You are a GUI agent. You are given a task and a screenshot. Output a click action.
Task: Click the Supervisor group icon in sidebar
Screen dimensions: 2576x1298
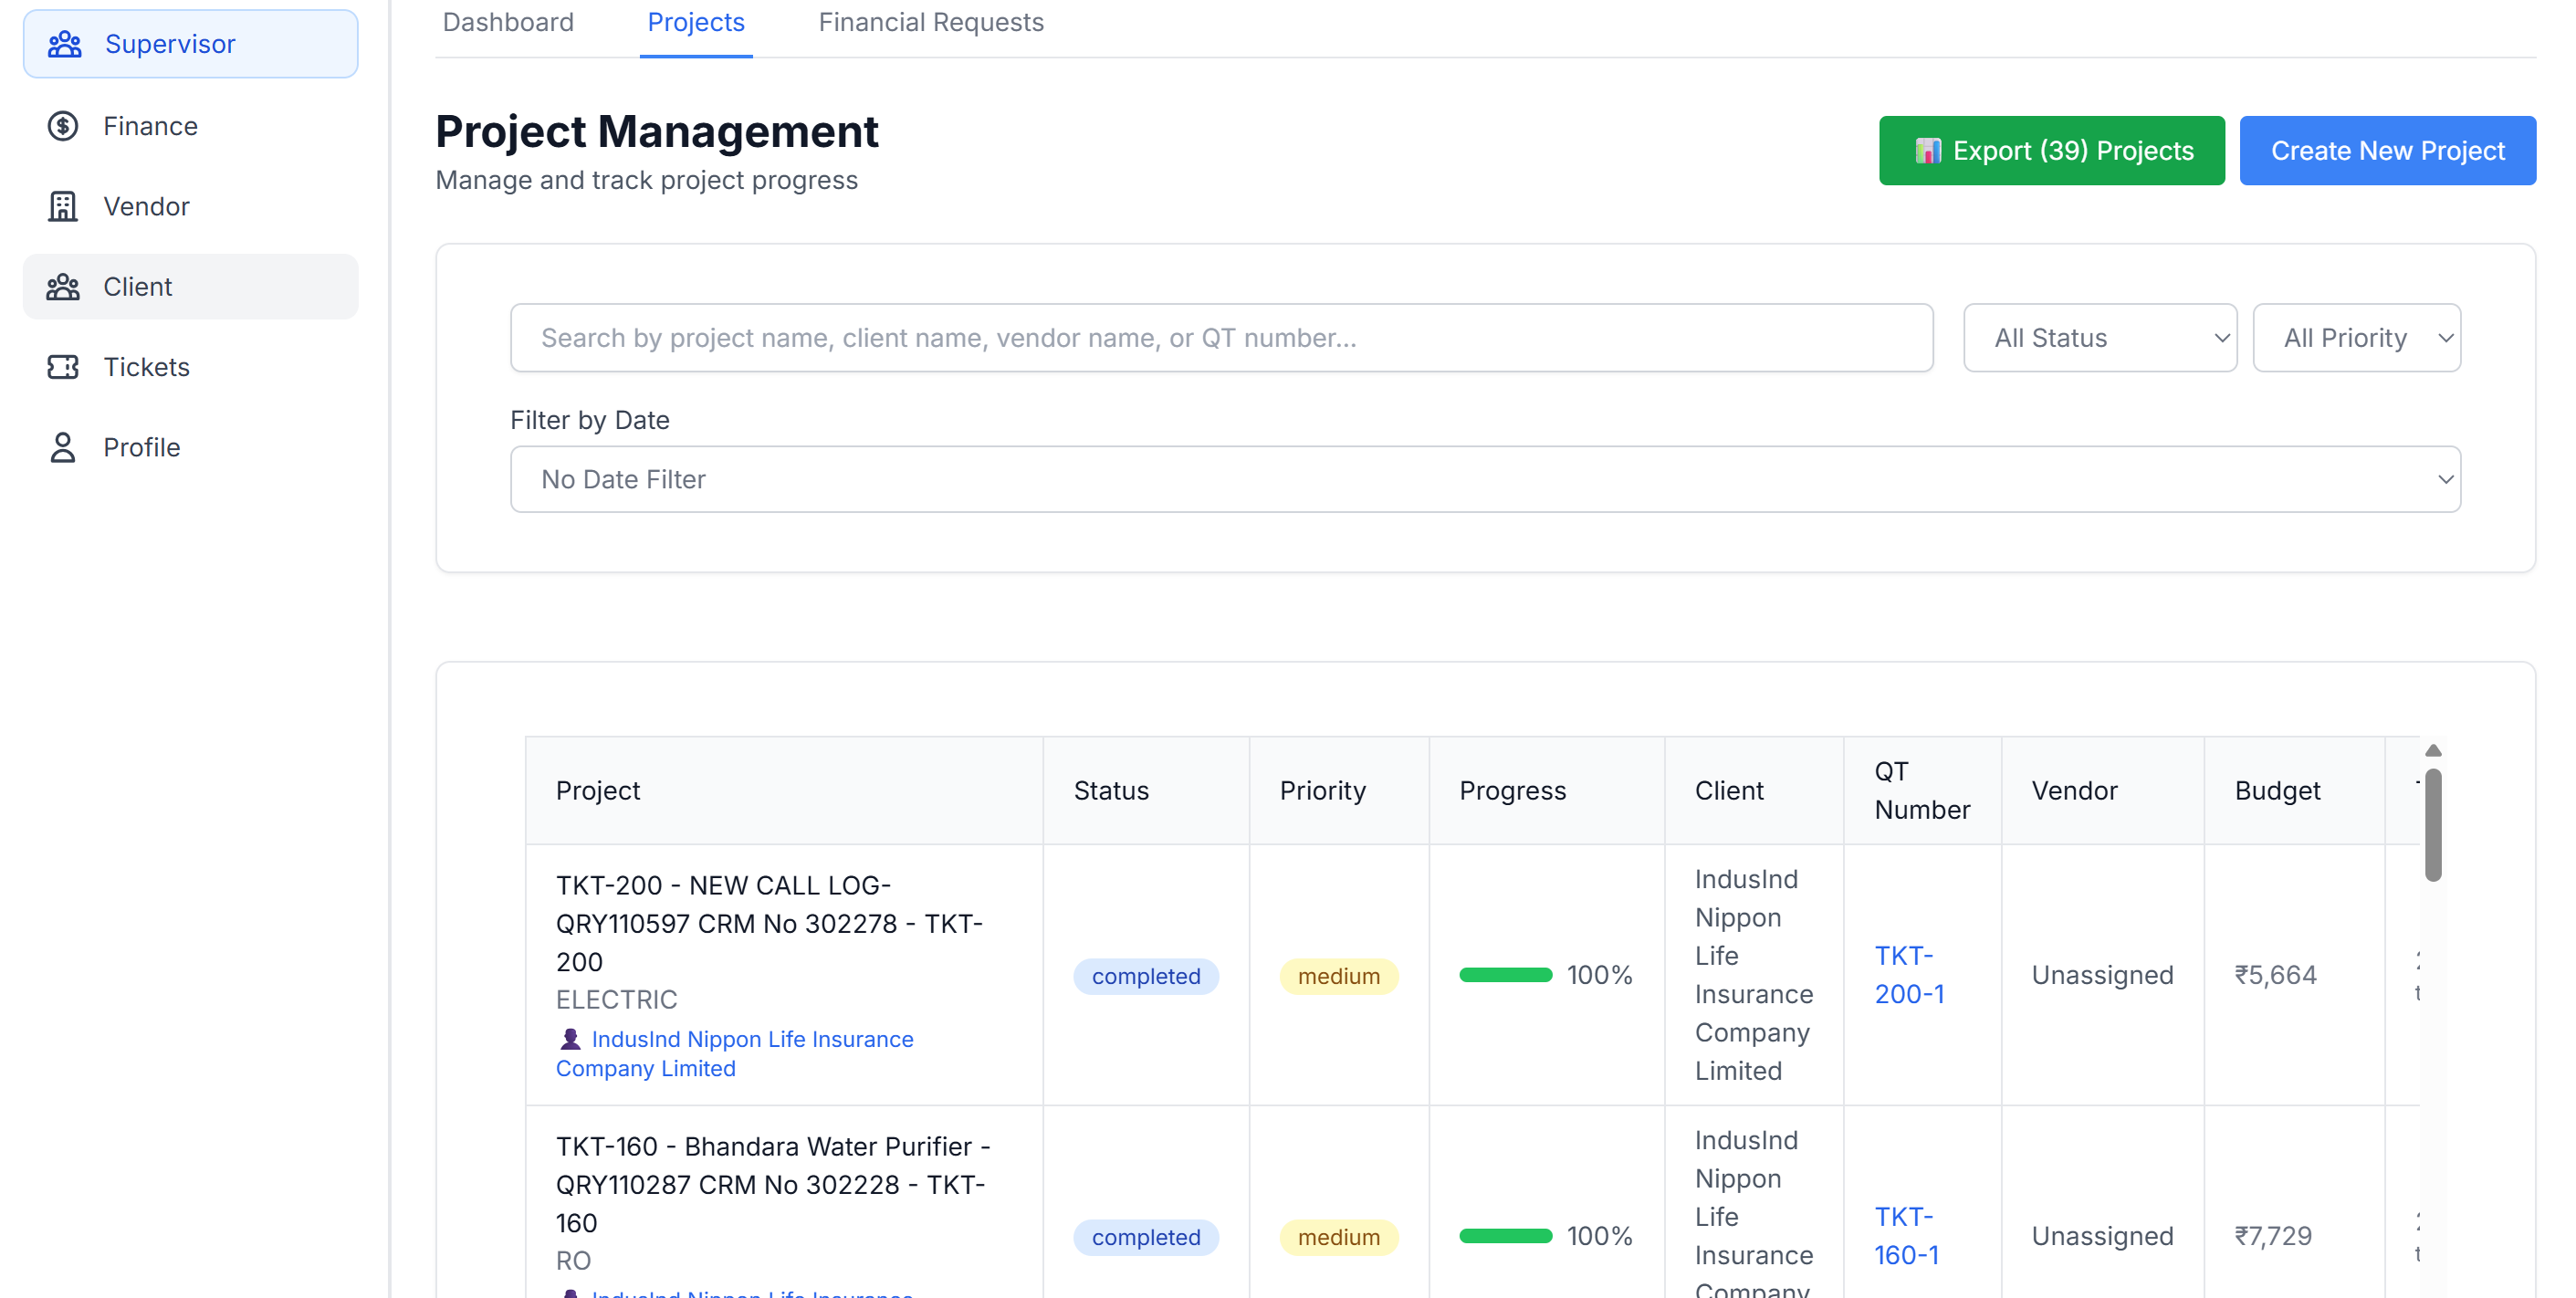[x=64, y=44]
